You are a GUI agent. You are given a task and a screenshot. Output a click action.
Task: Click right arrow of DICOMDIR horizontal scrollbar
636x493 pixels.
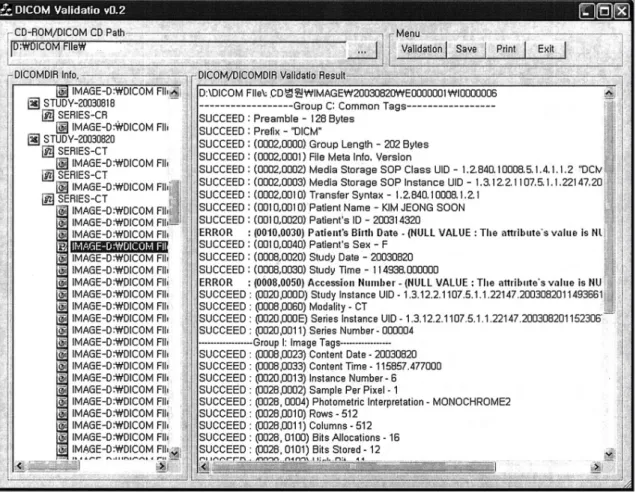point(162,466)
